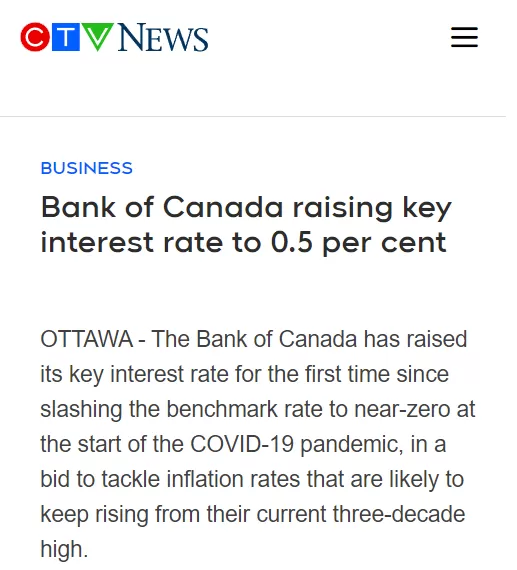Click 'pandemic,' in the article paragraph
This screenshot has height=570, width=517.
(x=352, y=445)
